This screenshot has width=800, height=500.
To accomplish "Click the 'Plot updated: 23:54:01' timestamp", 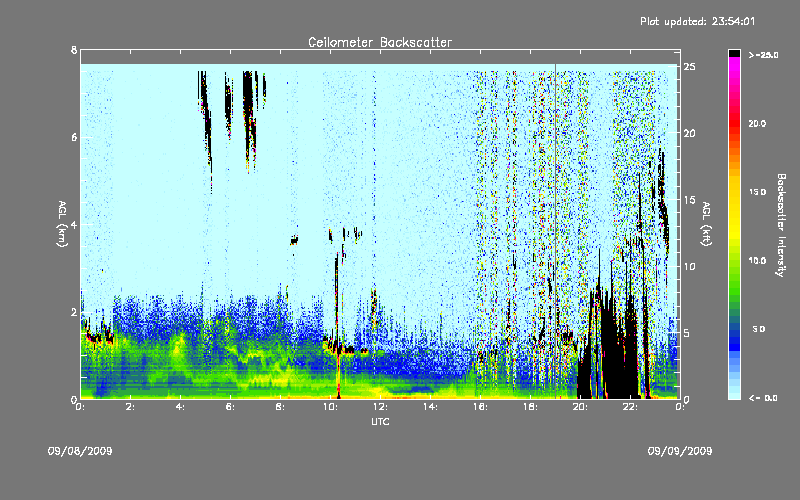I will [697, 21].
